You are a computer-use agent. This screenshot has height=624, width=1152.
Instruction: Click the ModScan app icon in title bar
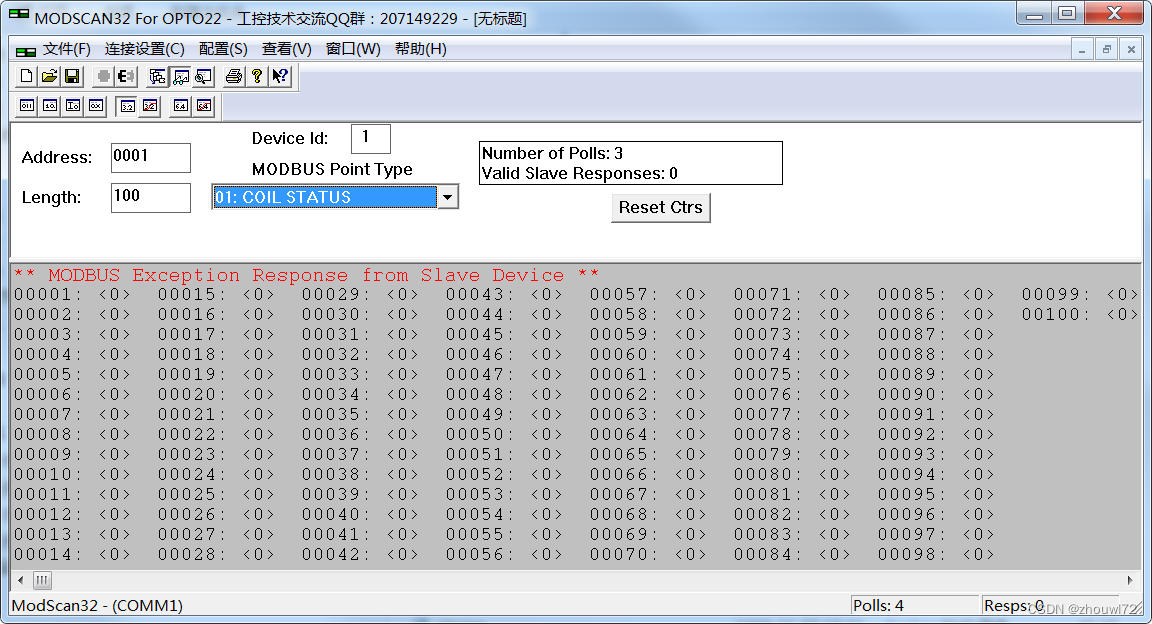pyautogui.click(x=18, y=15)
